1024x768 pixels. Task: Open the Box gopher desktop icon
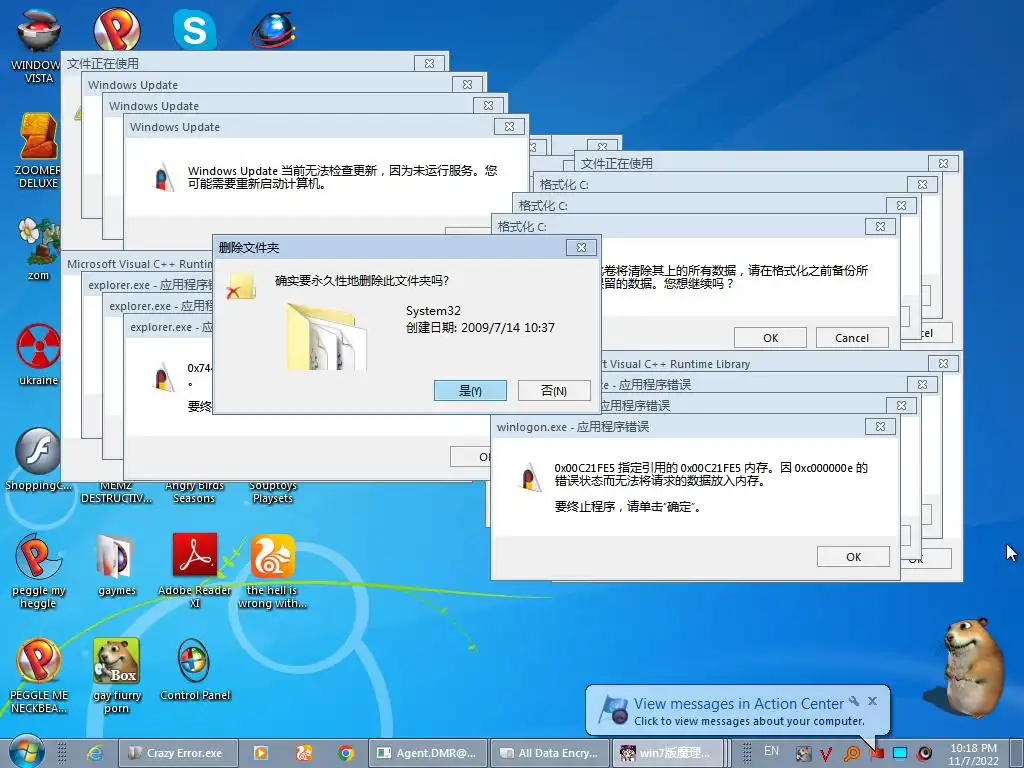[117, 676]
